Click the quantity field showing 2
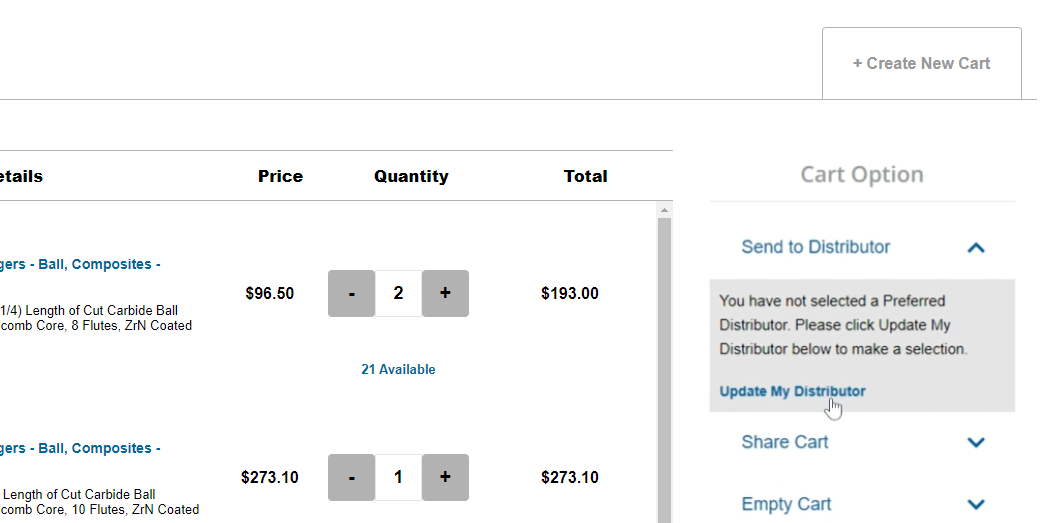 [x=398, y=293]
